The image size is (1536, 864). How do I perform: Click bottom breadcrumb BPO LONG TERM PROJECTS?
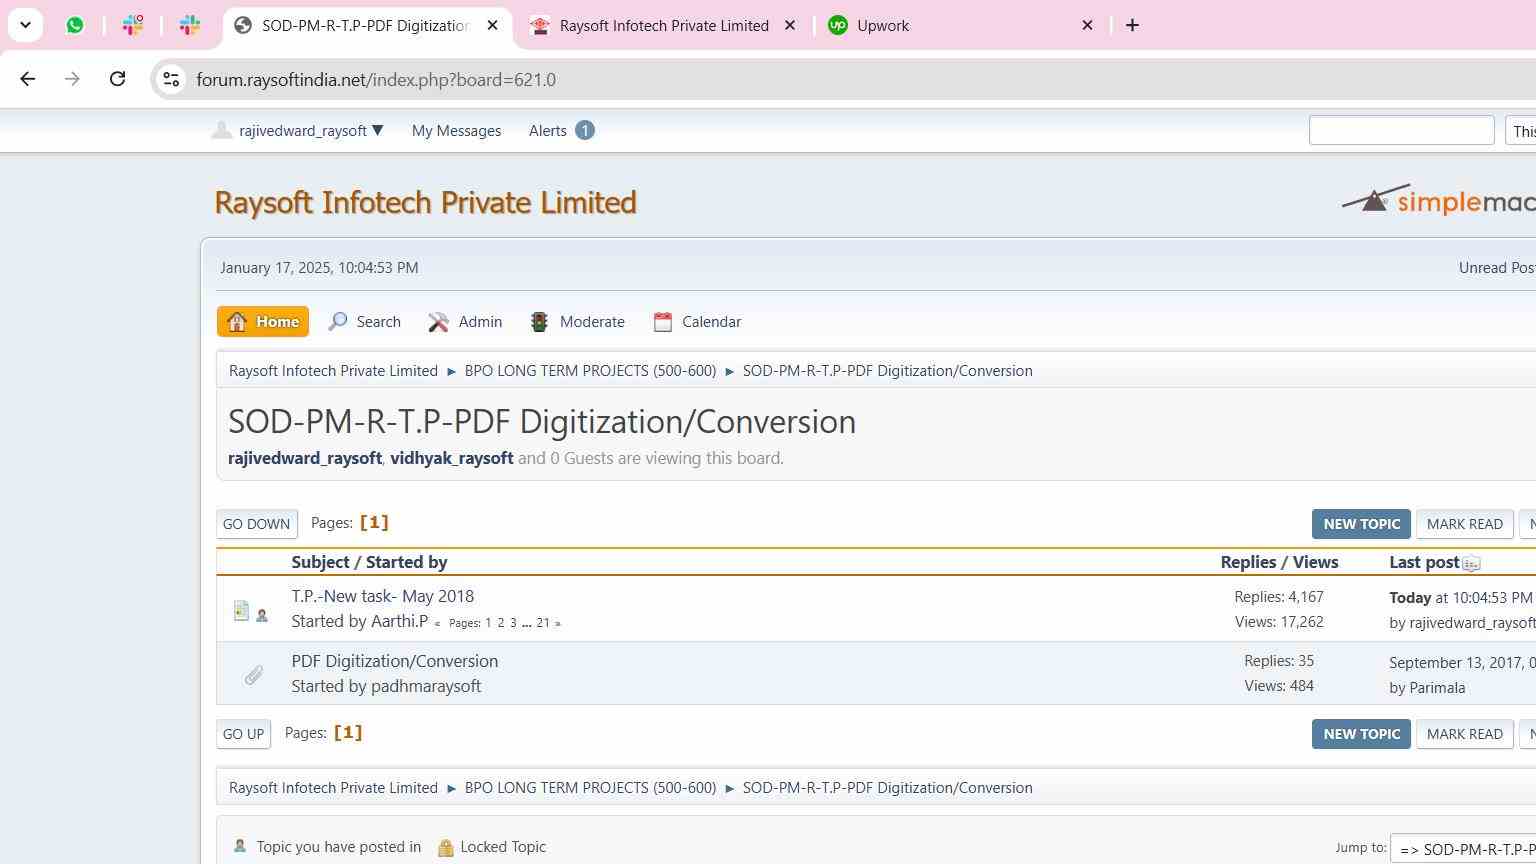pos(590,788)
